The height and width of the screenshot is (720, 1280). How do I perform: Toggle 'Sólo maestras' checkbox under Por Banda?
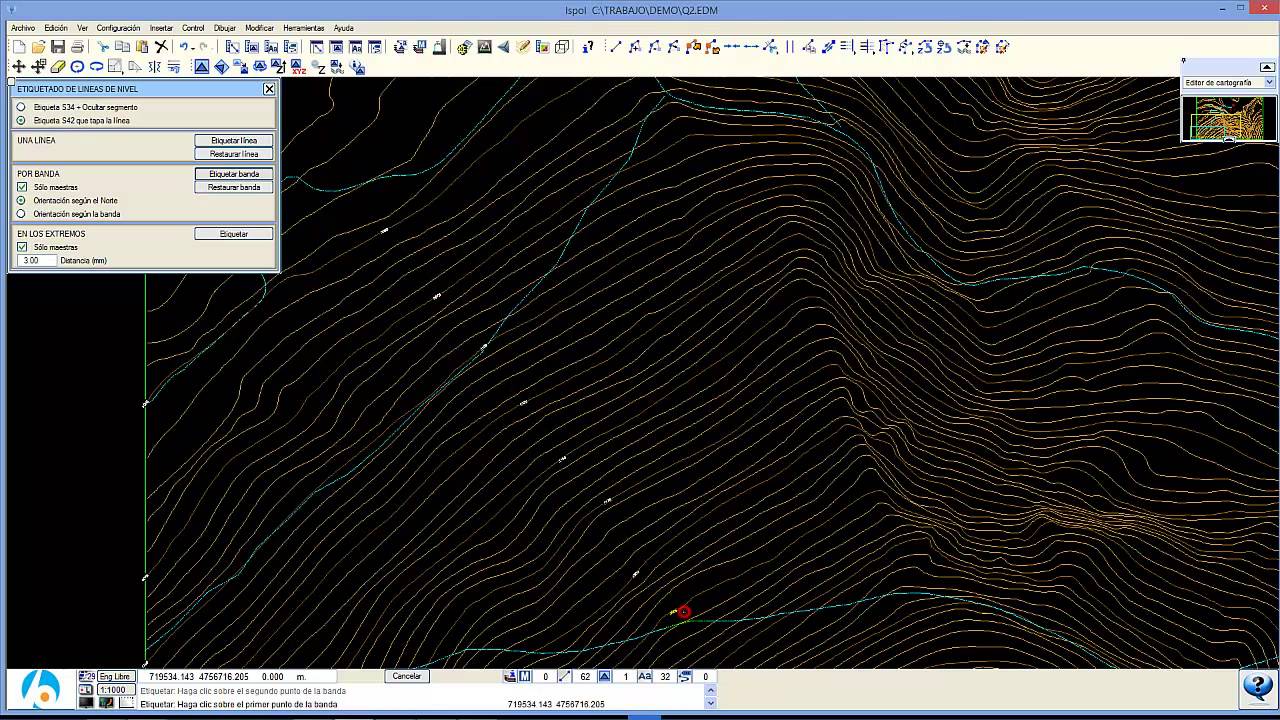click(22, 187)
